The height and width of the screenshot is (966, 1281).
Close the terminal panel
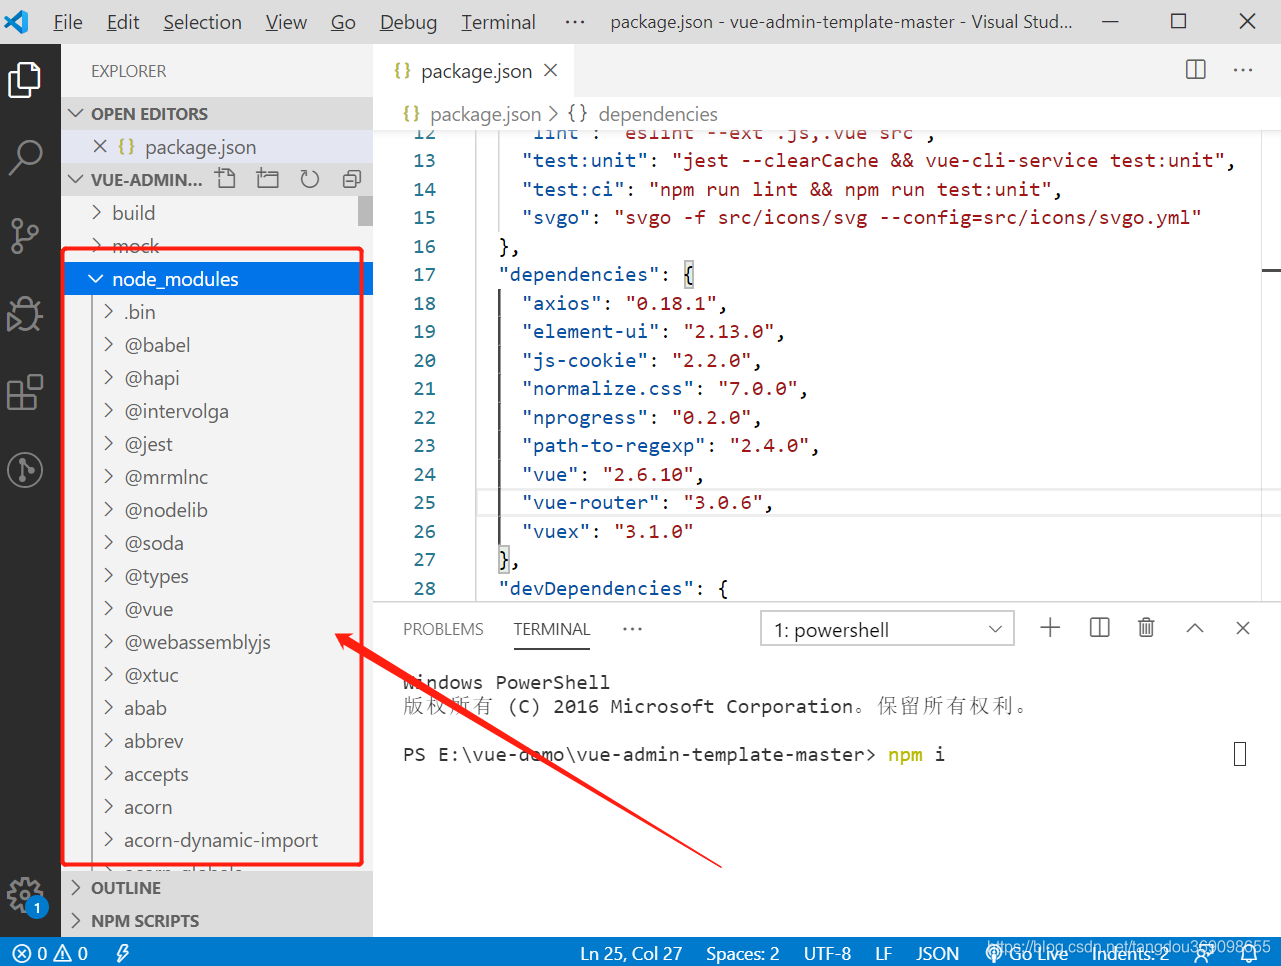pos(1243,628)
